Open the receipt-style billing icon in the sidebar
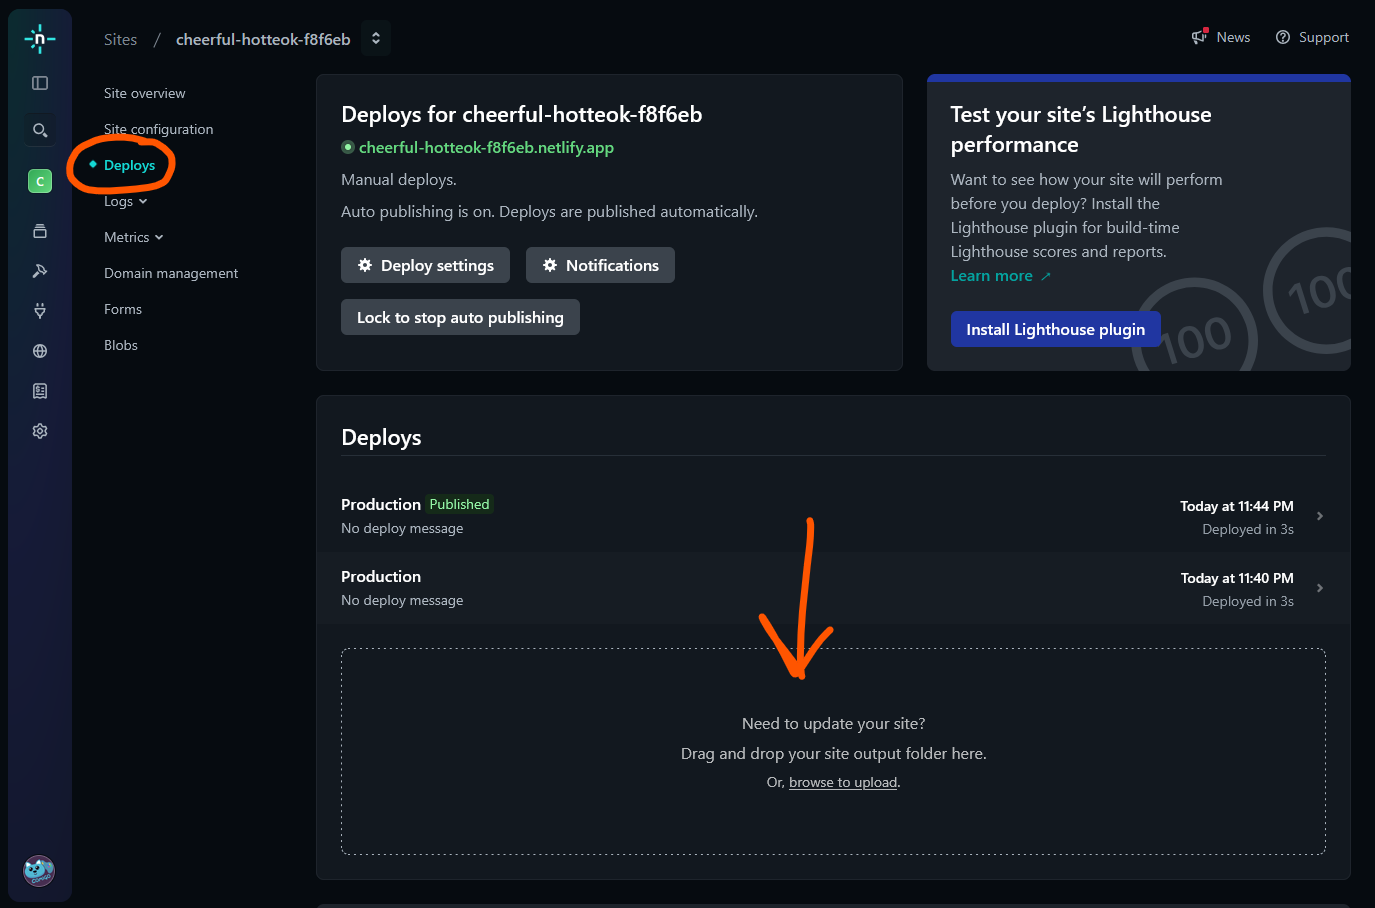This screenshot has width=1375, height=908. pyautogui.click(x=40, y=391)
